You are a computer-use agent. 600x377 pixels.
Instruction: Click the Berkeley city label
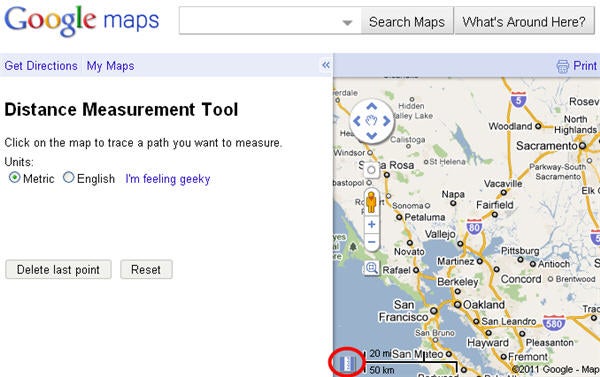point(458,282)
